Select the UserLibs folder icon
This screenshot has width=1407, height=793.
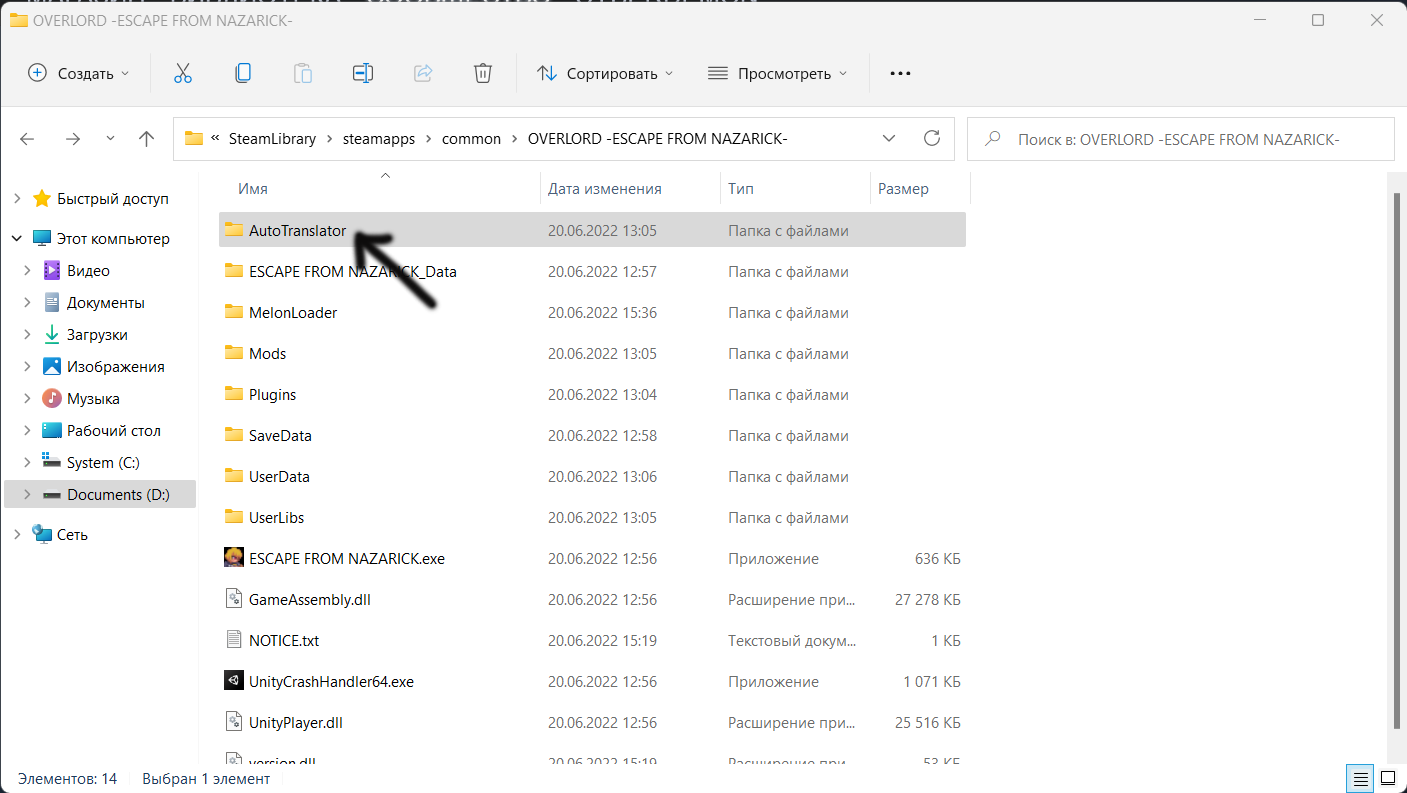click(x=234, y=517)
